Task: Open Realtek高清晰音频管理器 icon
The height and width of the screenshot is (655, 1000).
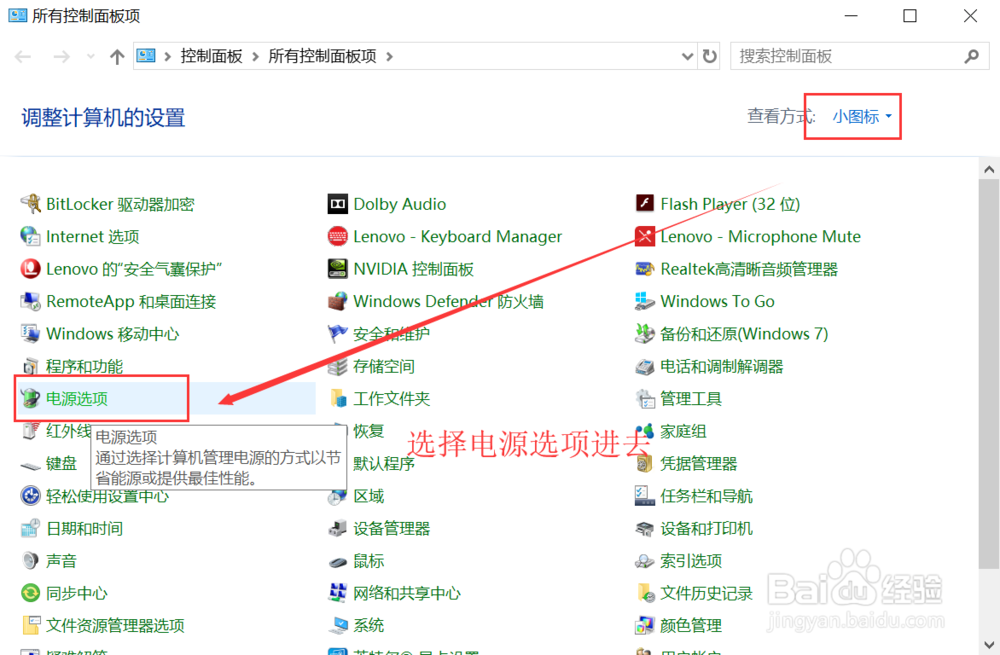Action: point(645,269)
